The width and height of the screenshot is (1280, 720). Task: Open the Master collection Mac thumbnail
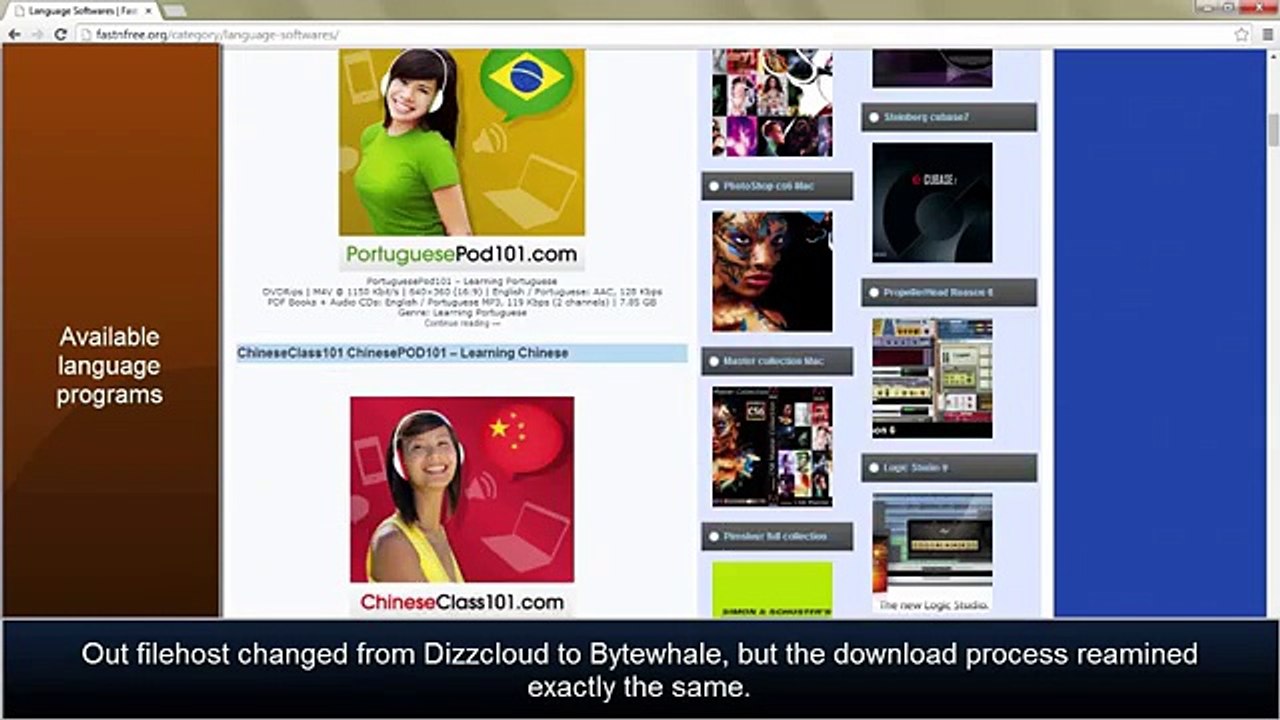tap(772, 446)
